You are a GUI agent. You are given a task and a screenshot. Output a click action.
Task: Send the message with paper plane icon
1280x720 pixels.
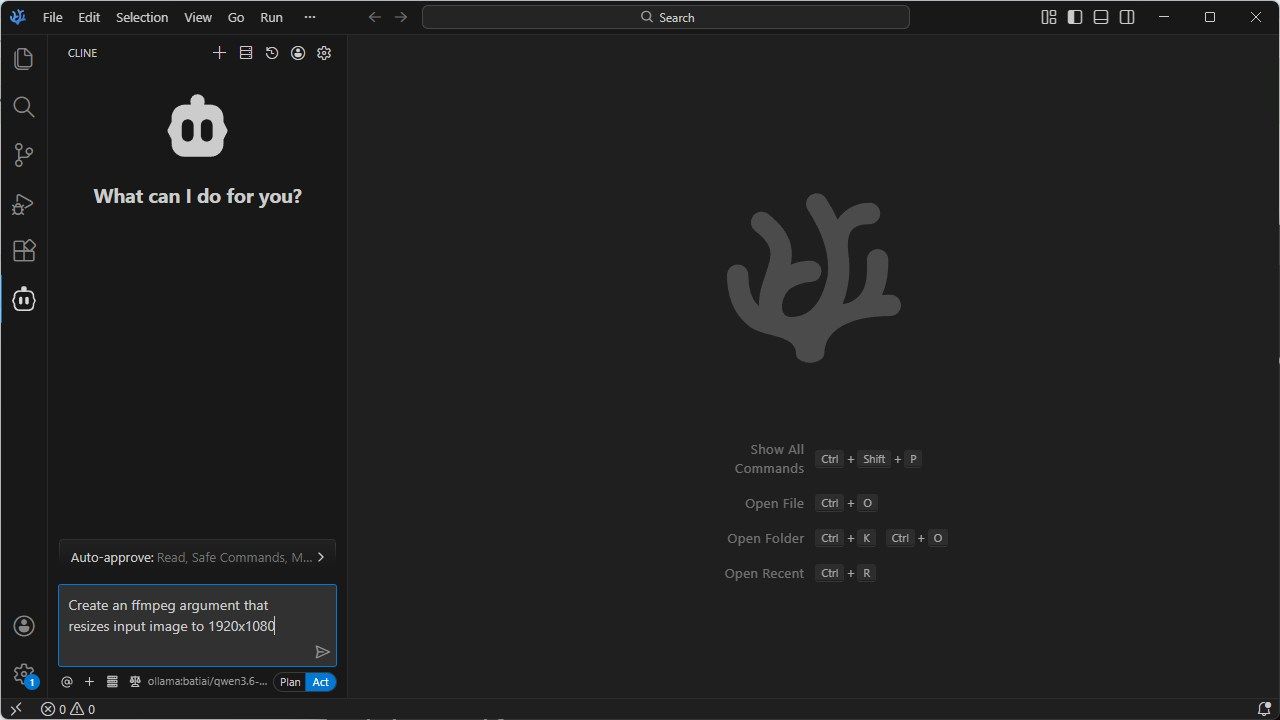(x=322, y=652)
